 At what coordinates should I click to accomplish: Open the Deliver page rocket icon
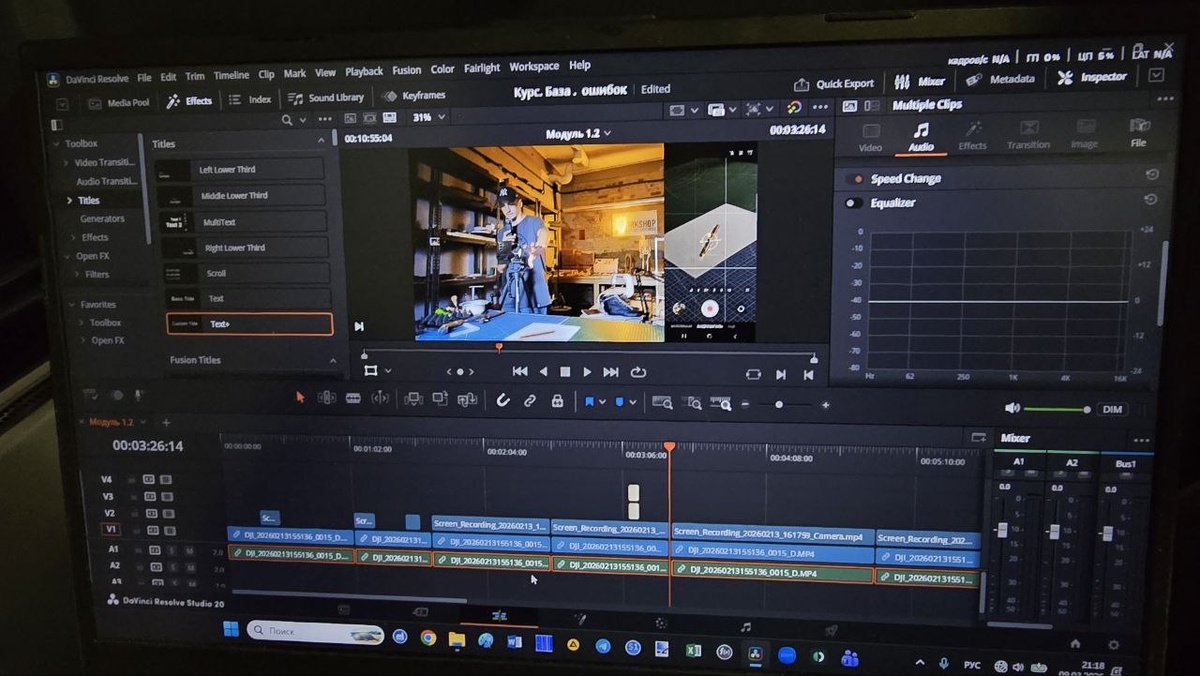[831, 630]
